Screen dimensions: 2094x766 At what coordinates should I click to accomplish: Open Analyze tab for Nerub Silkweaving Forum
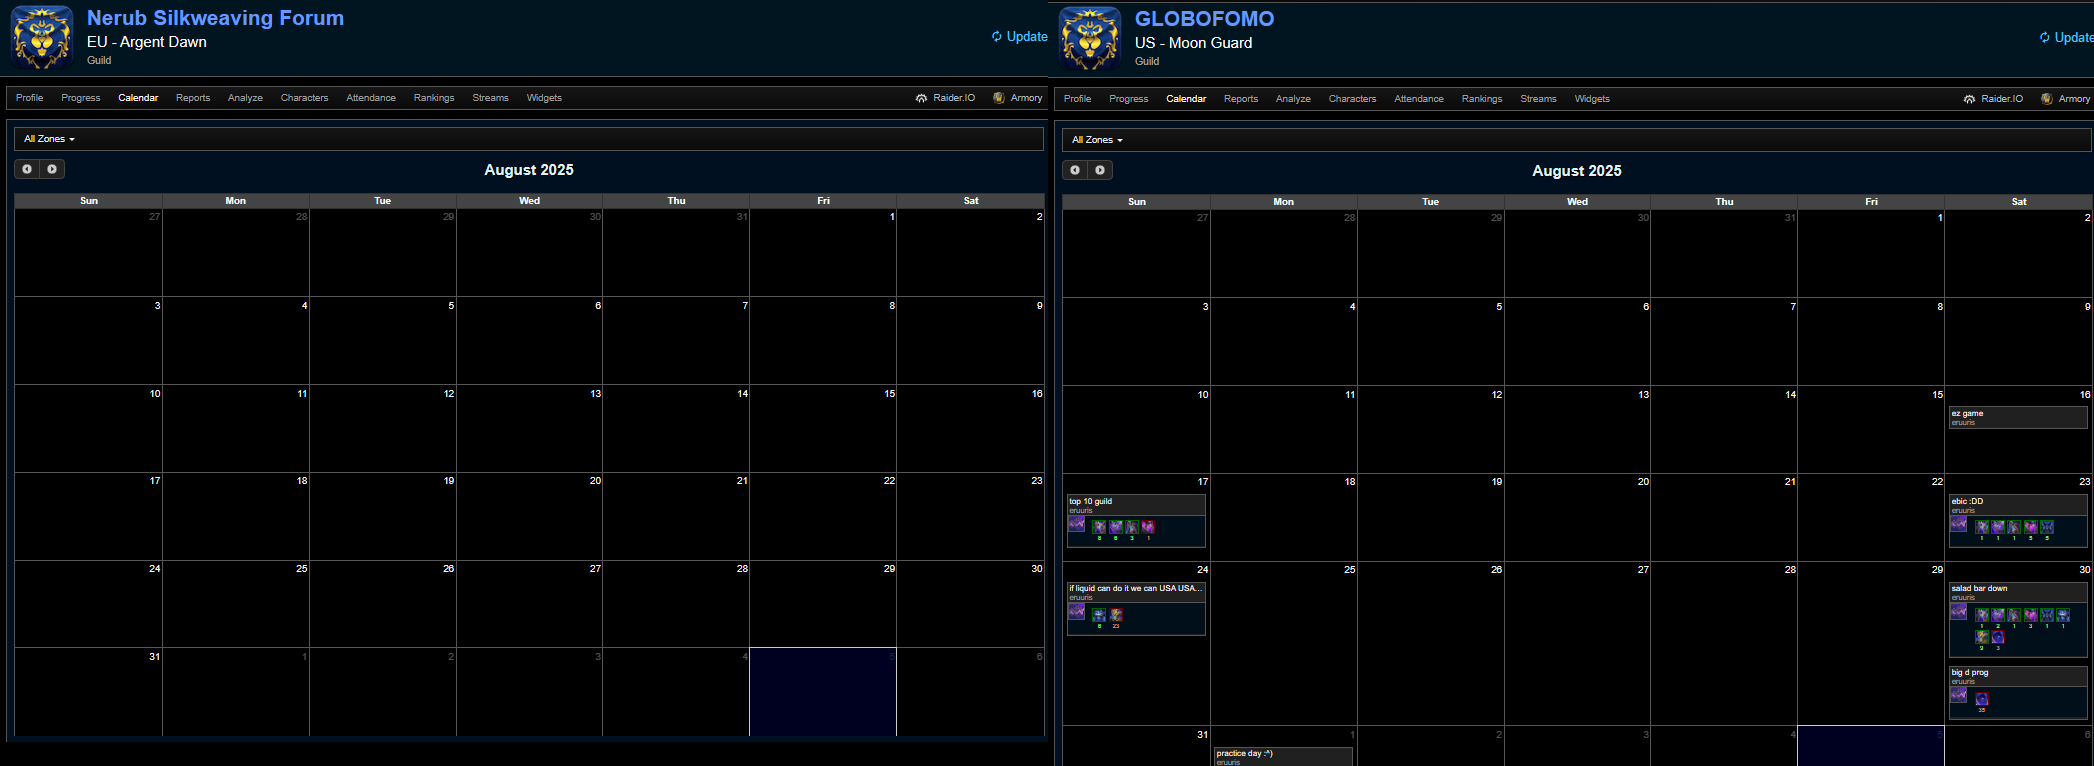click(245, 98)
